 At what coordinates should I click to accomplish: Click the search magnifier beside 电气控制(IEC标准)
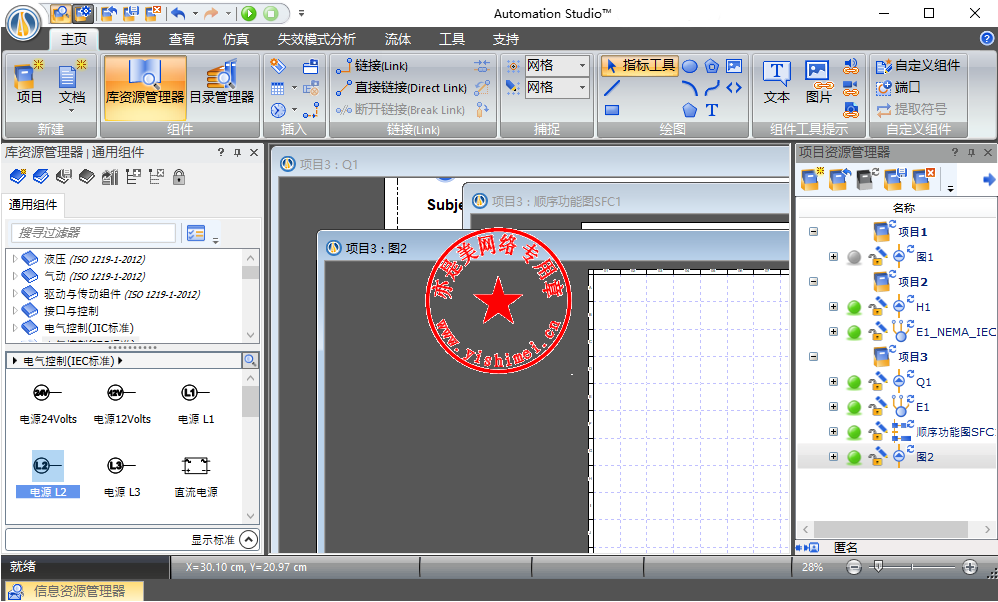tap(250, 361)
